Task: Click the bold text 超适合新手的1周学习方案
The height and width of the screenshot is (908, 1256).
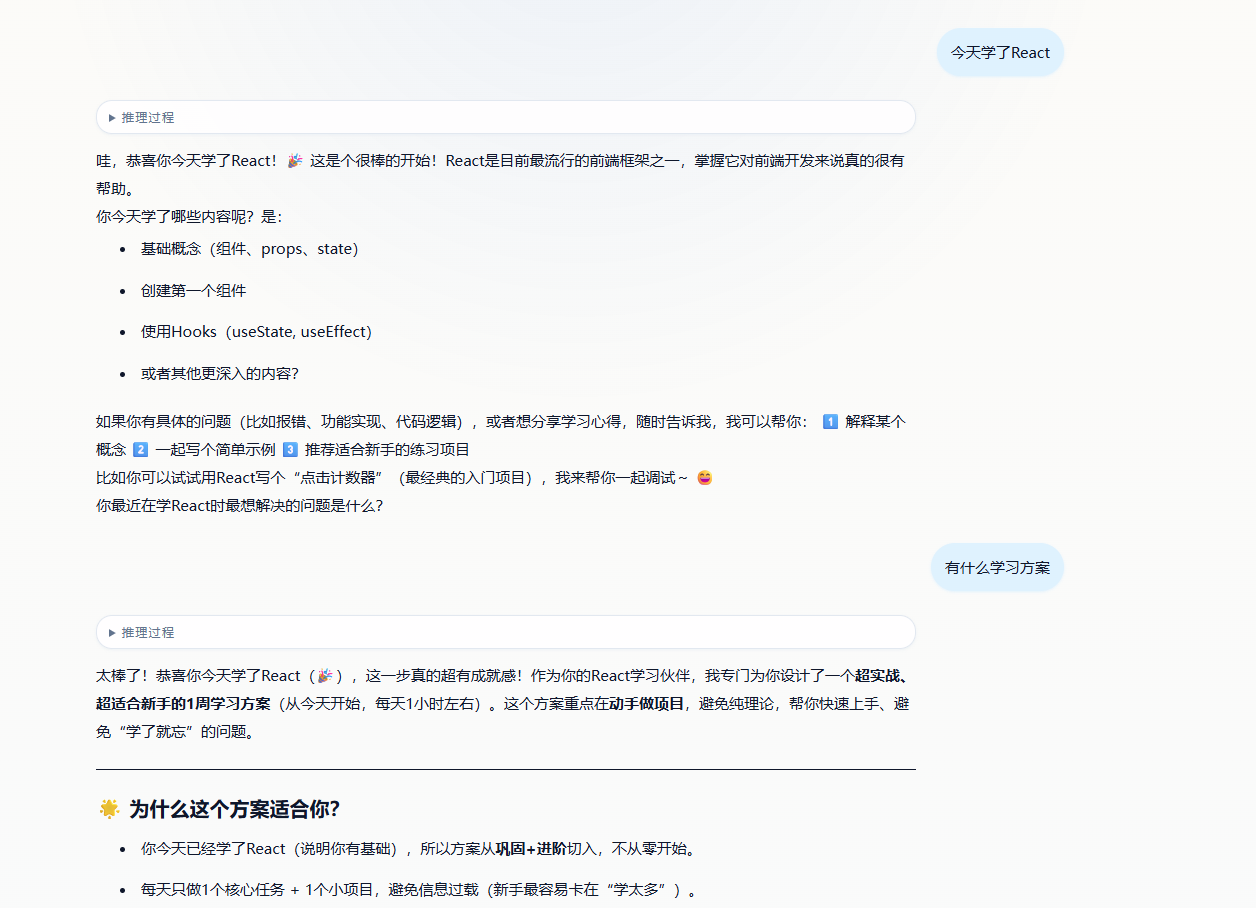Action: click(183, 704)
